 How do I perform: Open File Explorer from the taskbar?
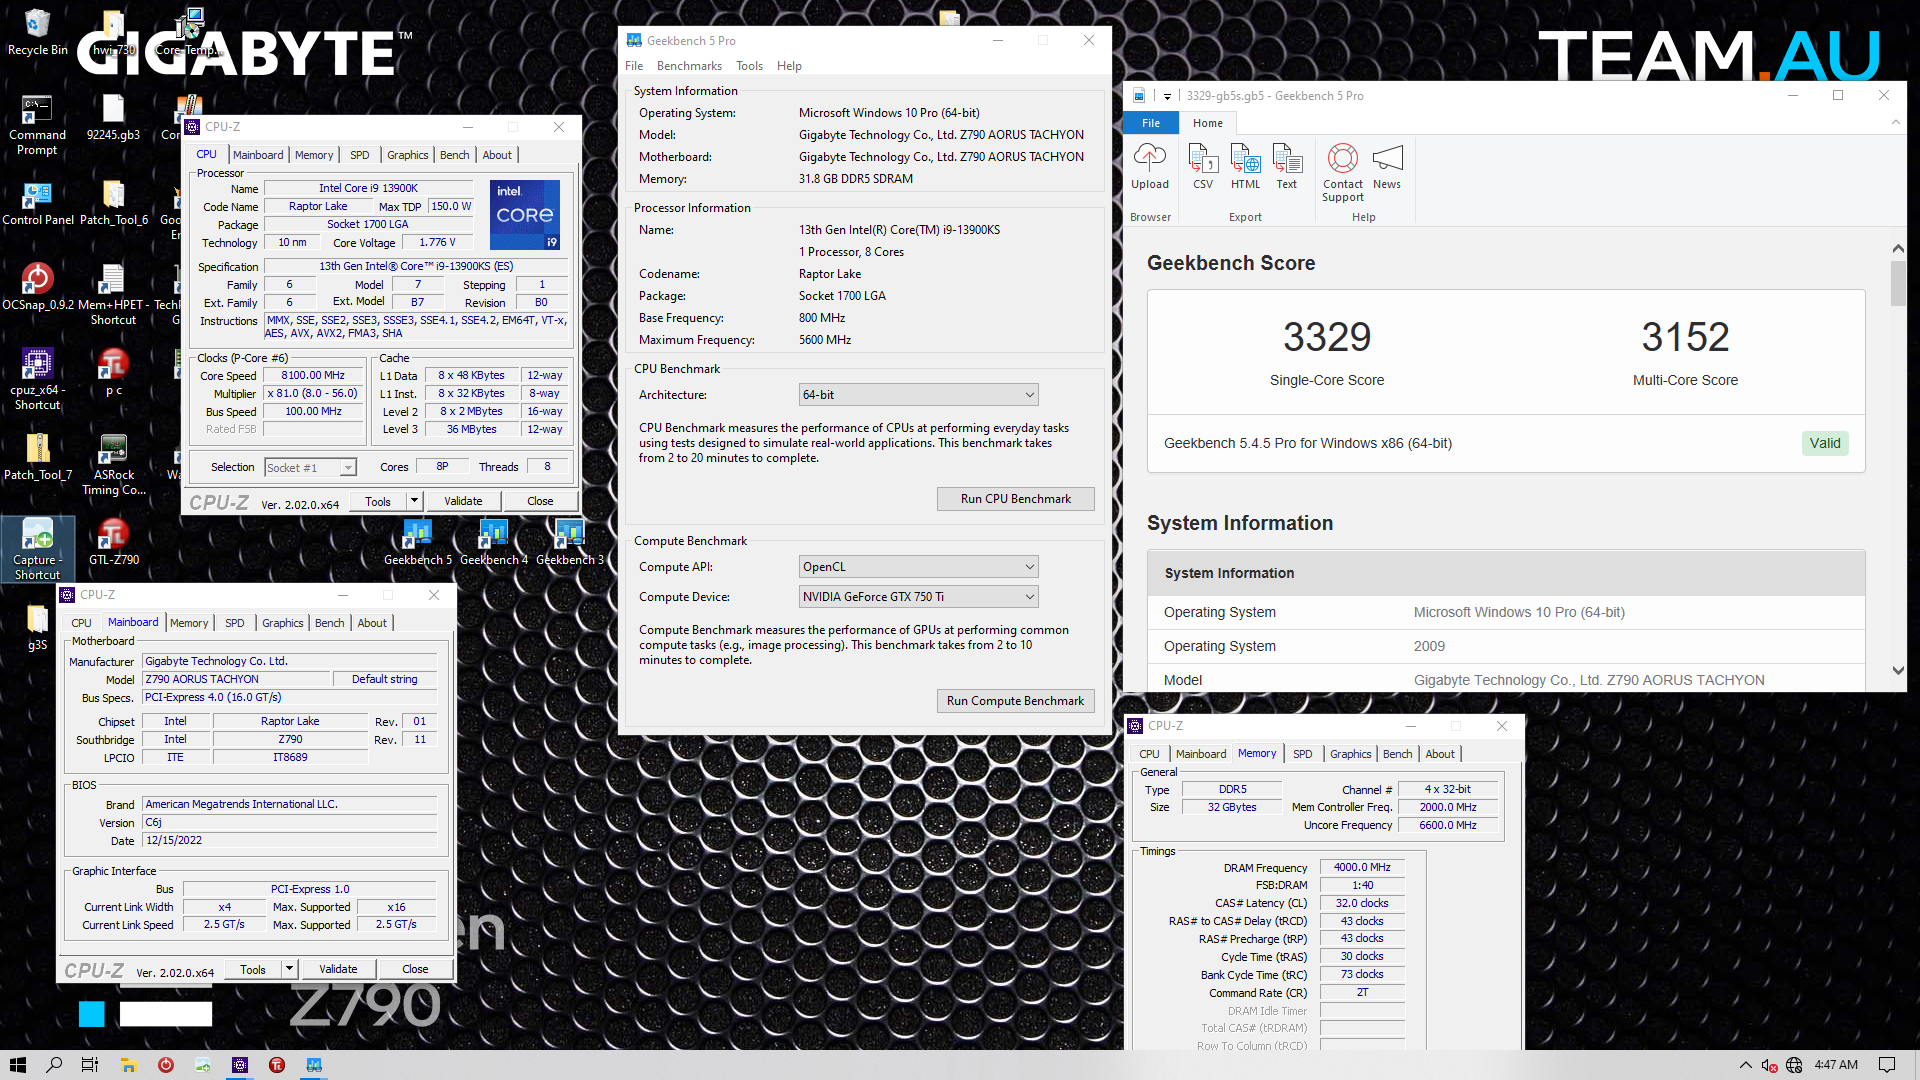point(128,1065)
